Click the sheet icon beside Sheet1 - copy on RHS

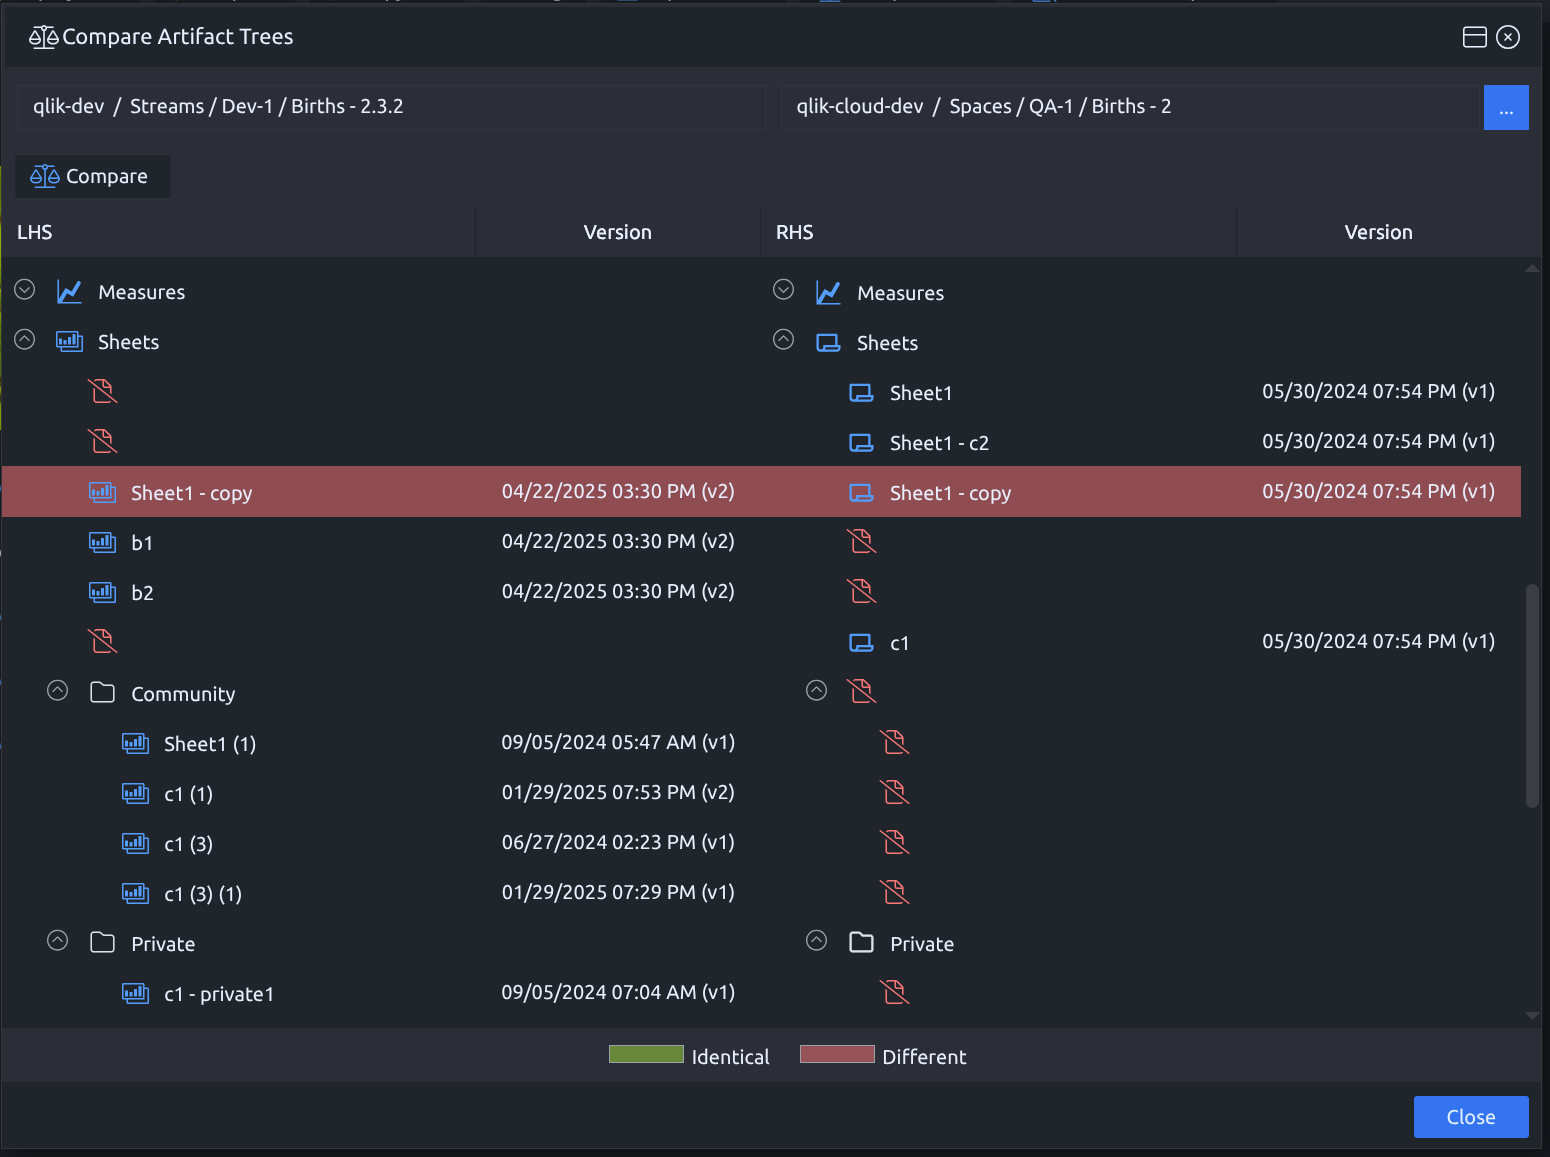click(861, 492)
